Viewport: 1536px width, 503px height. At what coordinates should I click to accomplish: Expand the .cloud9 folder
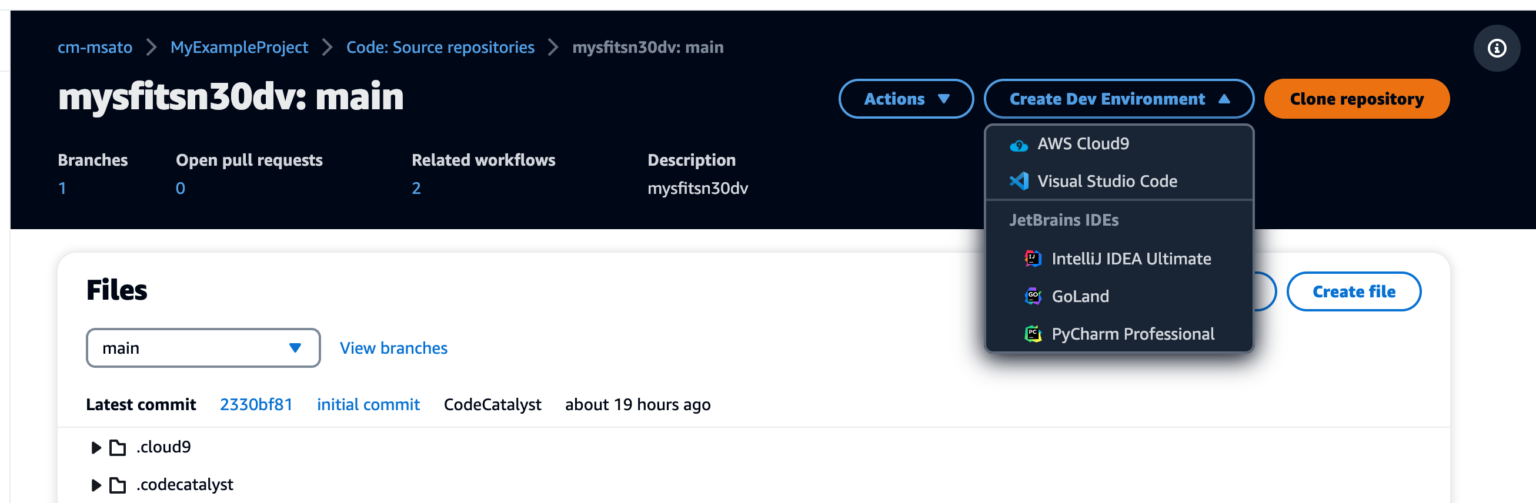pyautogui.click(x=97, y=447)
